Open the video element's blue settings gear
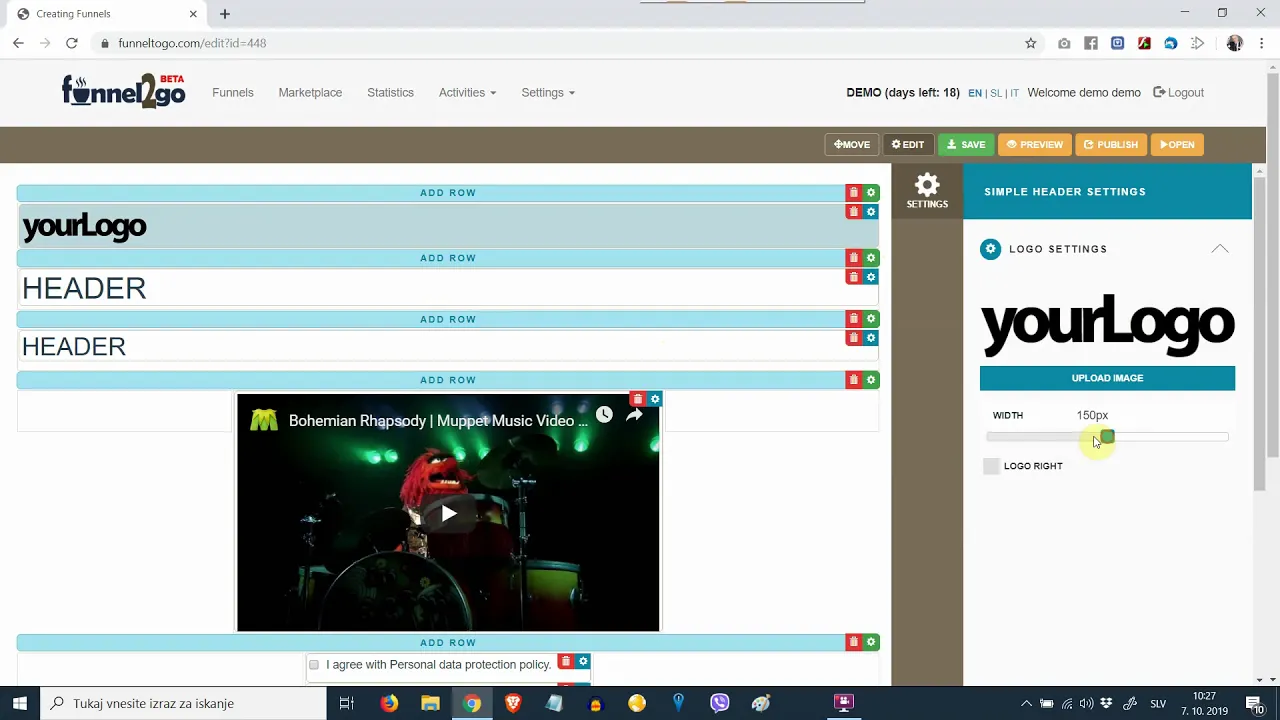1280x720 pixels. (655, 399)
